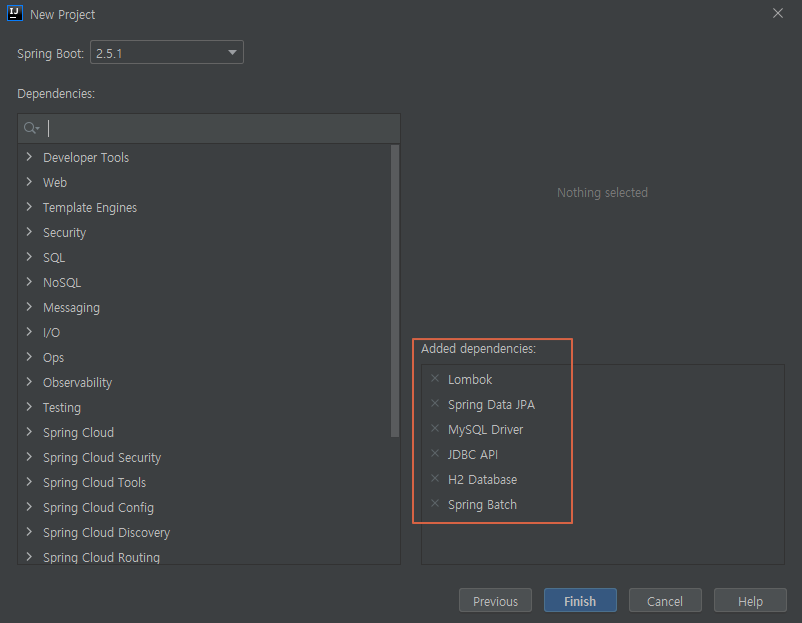Select the Template Engines row
The image size is (802, 623).
[x=204, y=208]
